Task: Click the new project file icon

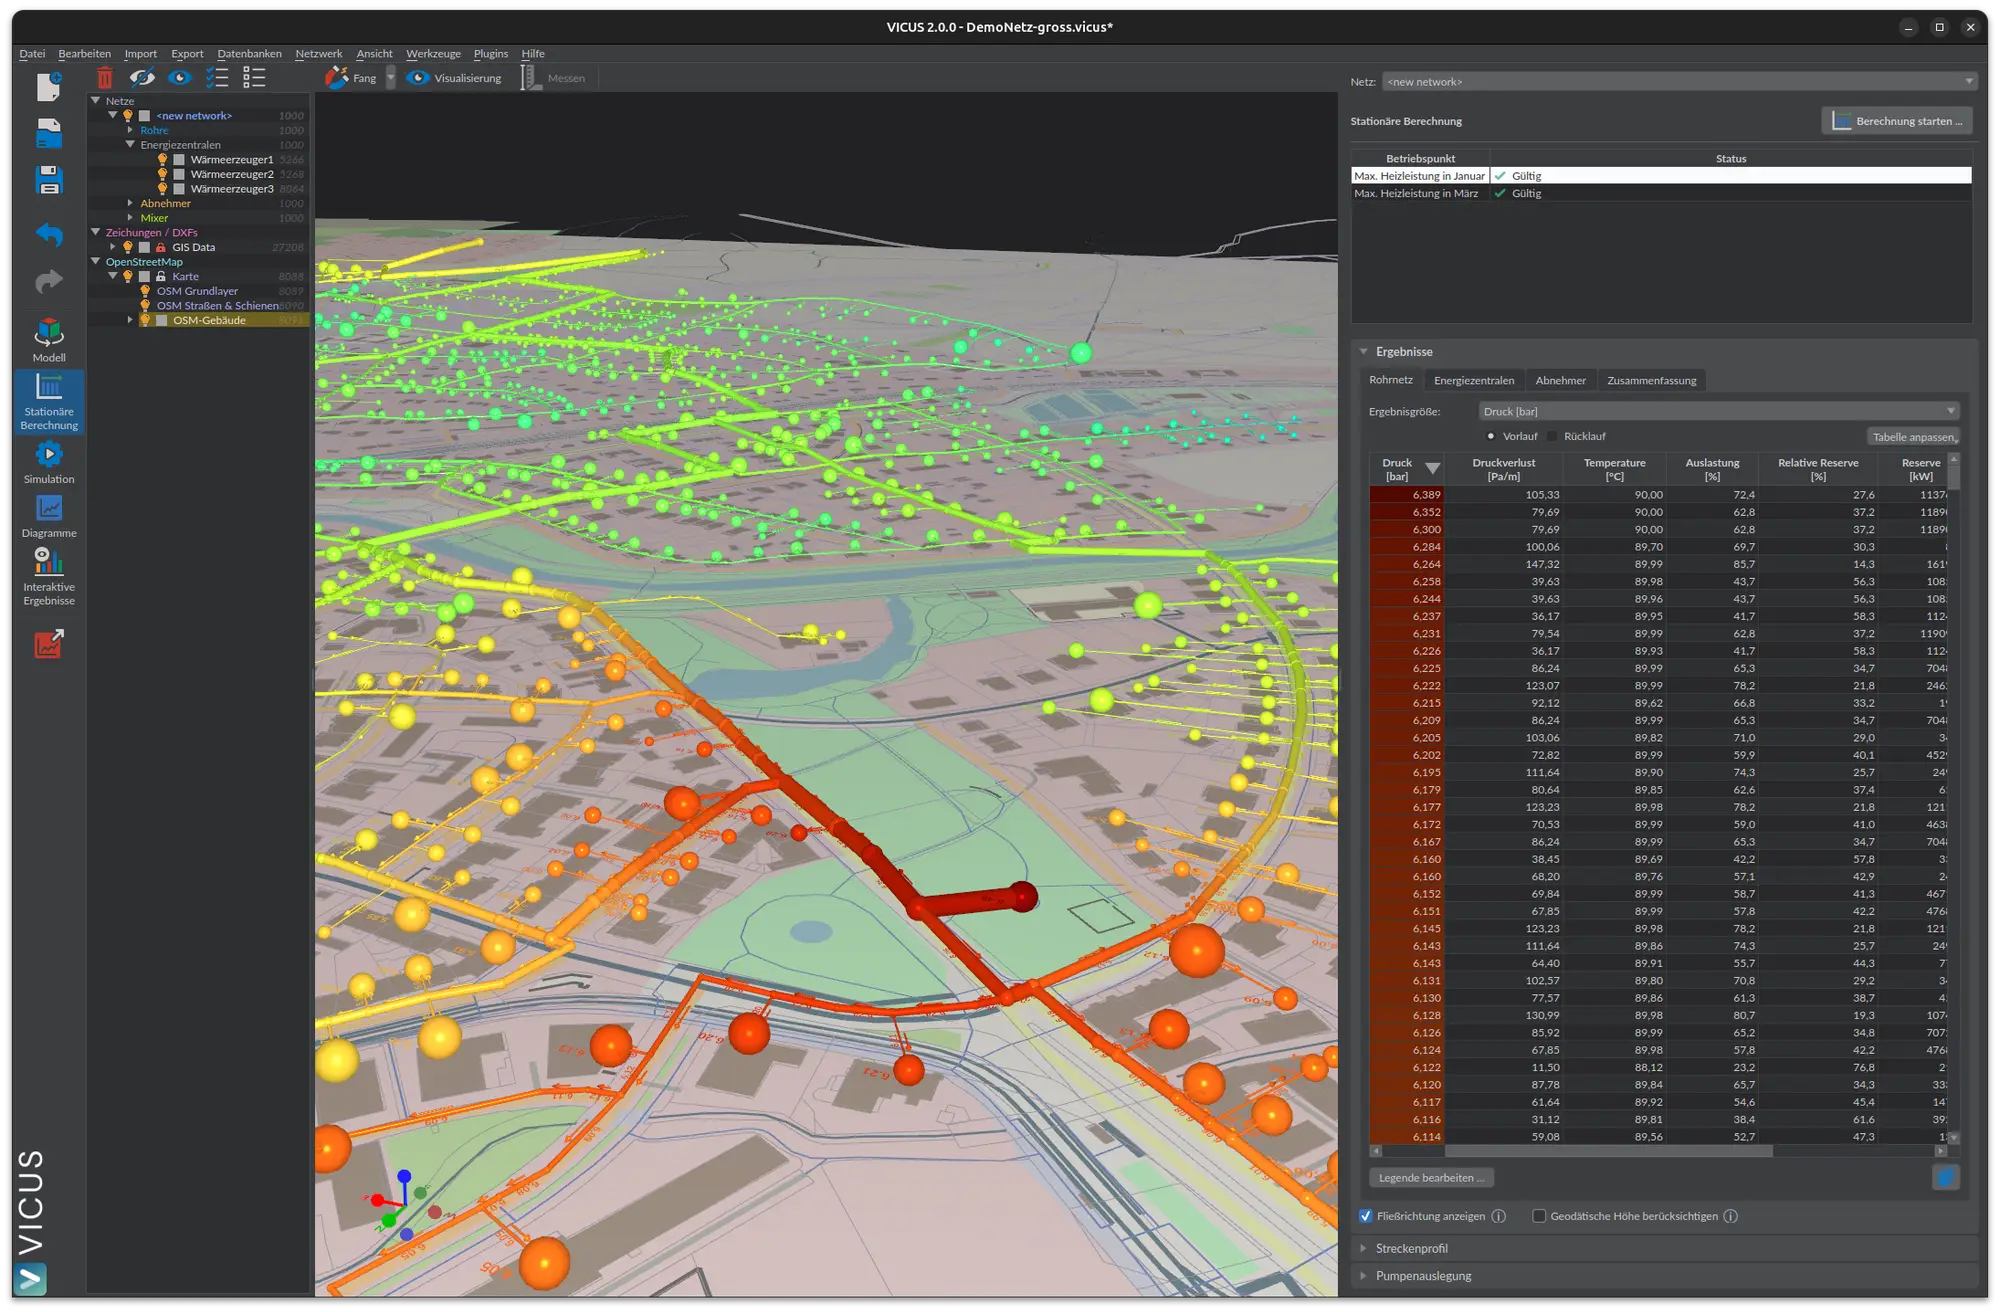Action: pos(49,87)
